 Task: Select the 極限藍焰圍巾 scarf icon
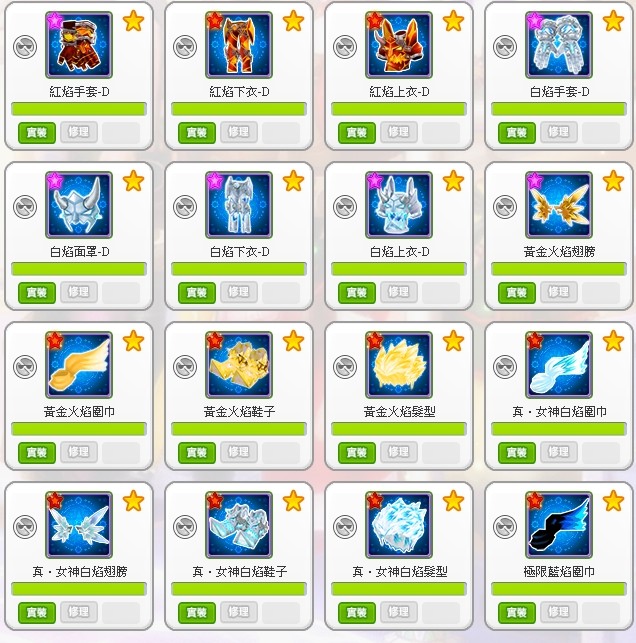click(558, 524)
